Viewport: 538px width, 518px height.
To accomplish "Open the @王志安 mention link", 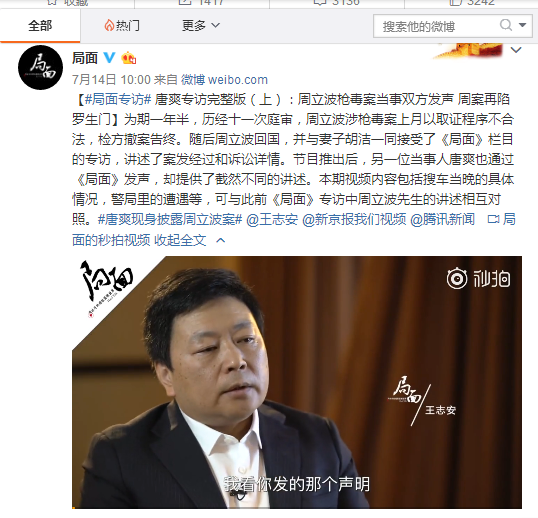I will point(272,220).
